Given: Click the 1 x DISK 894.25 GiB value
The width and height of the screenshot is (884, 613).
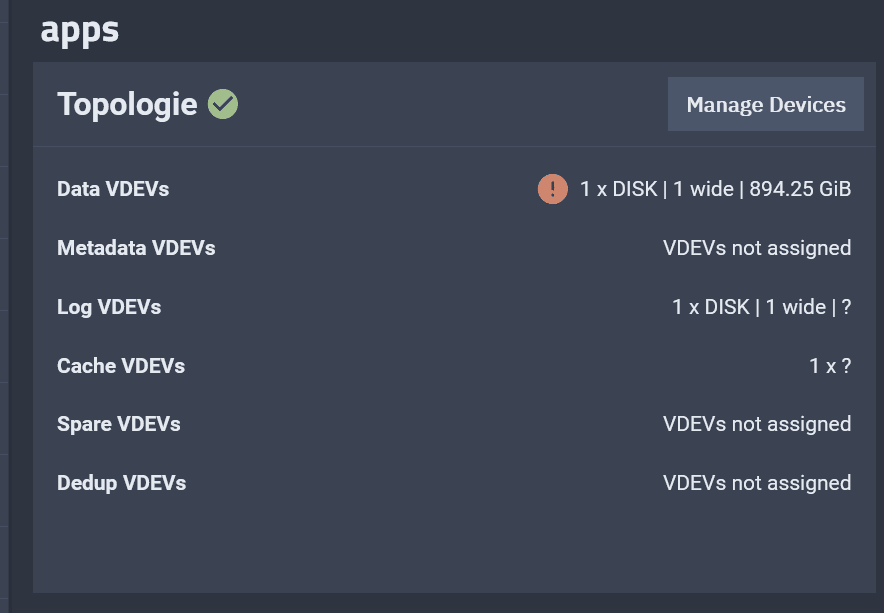Looking at the screenshot, I should point(715,189).
